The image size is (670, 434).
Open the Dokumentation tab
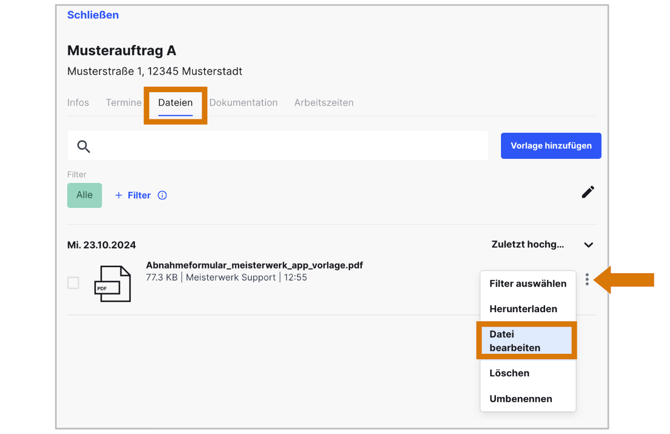[243, 103]
